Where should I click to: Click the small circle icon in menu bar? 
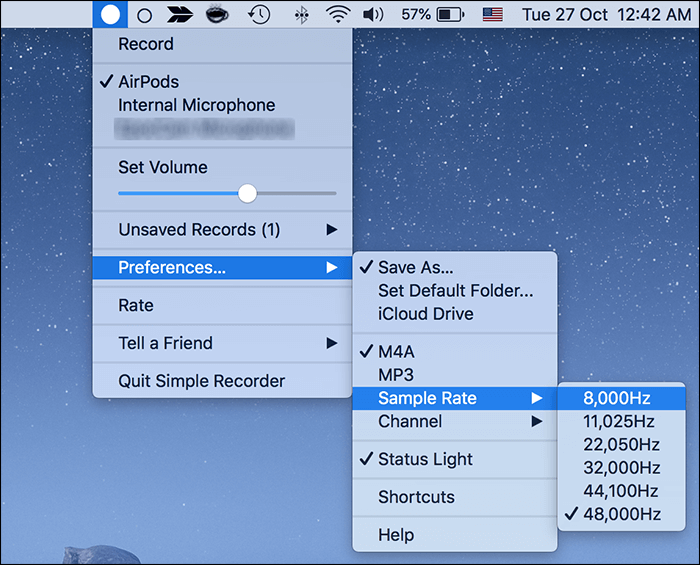[x=145, y=15]
